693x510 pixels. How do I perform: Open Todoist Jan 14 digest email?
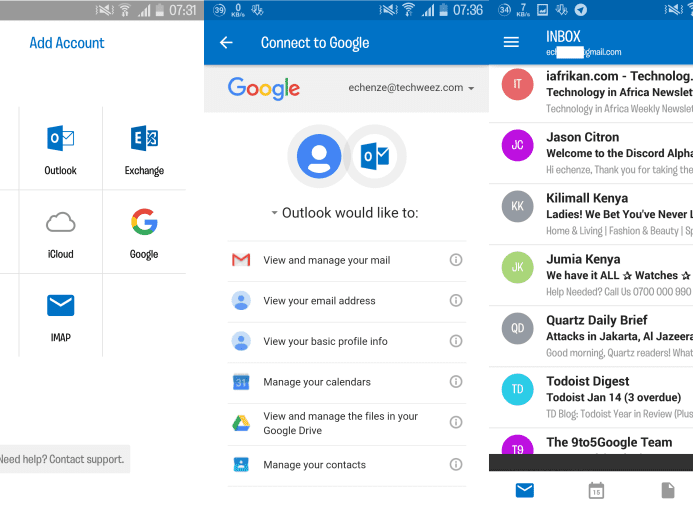(x=591, y=397)
